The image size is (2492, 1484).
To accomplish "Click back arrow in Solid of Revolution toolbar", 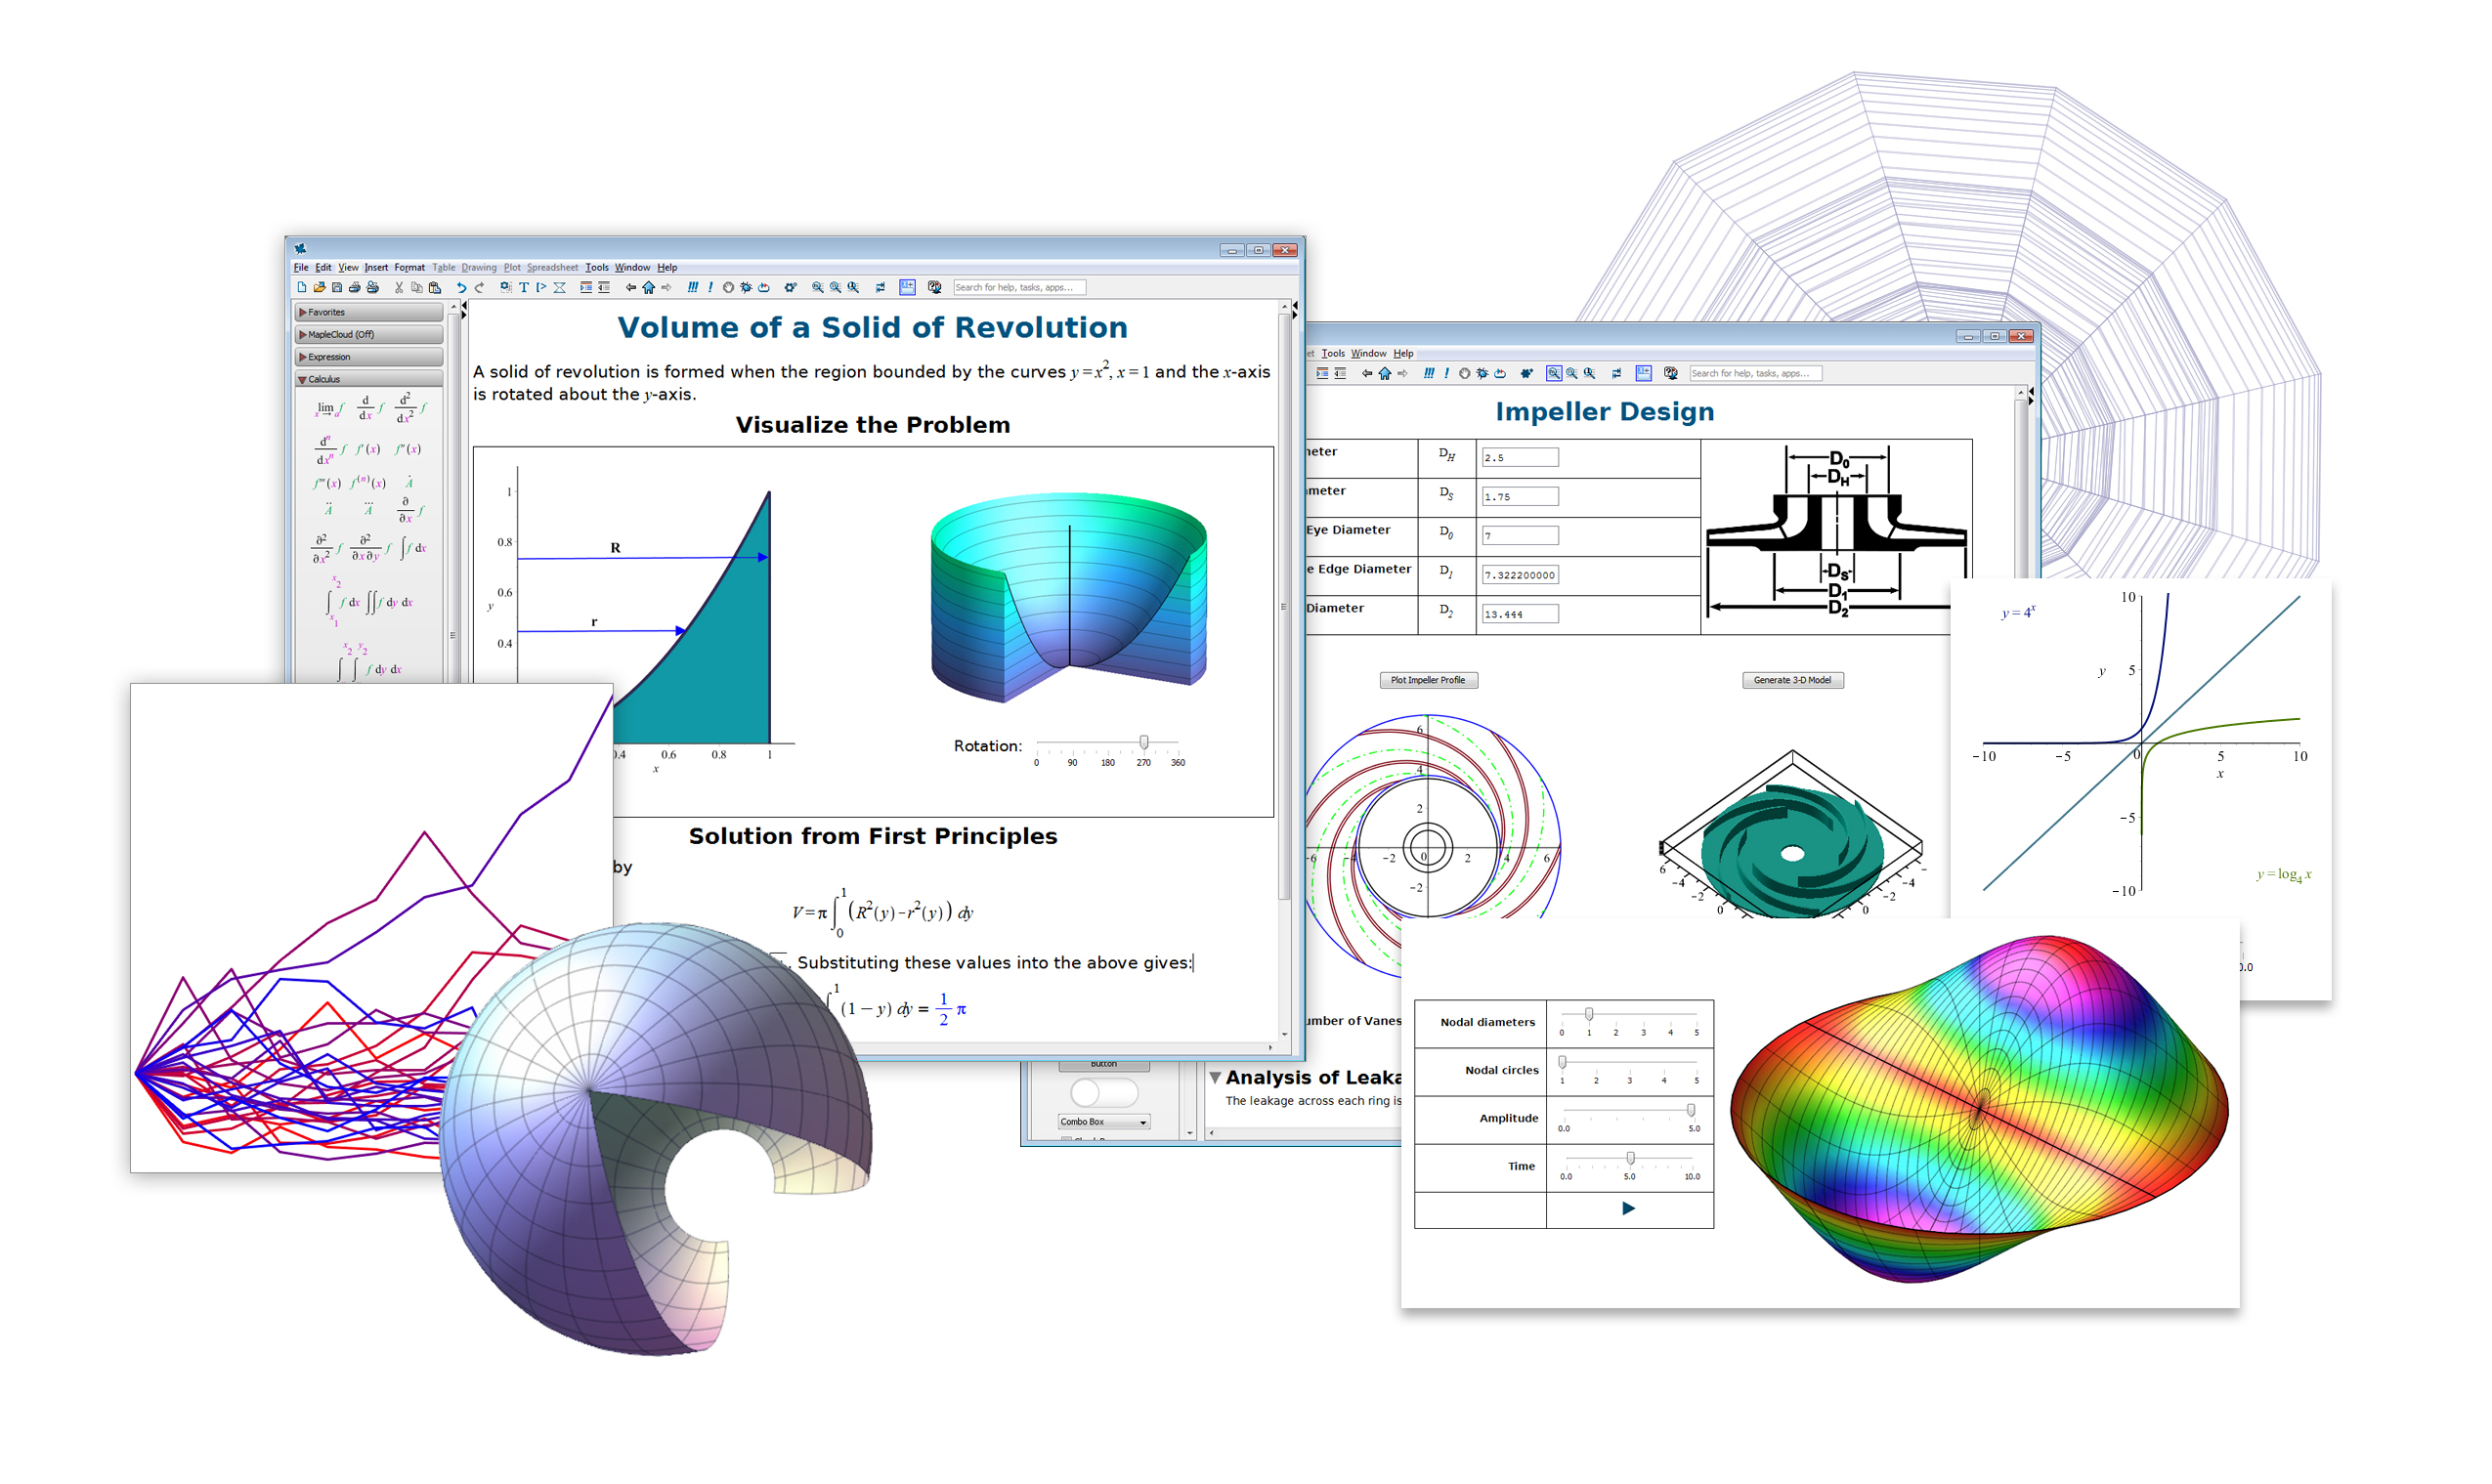I will coord(631,287).
